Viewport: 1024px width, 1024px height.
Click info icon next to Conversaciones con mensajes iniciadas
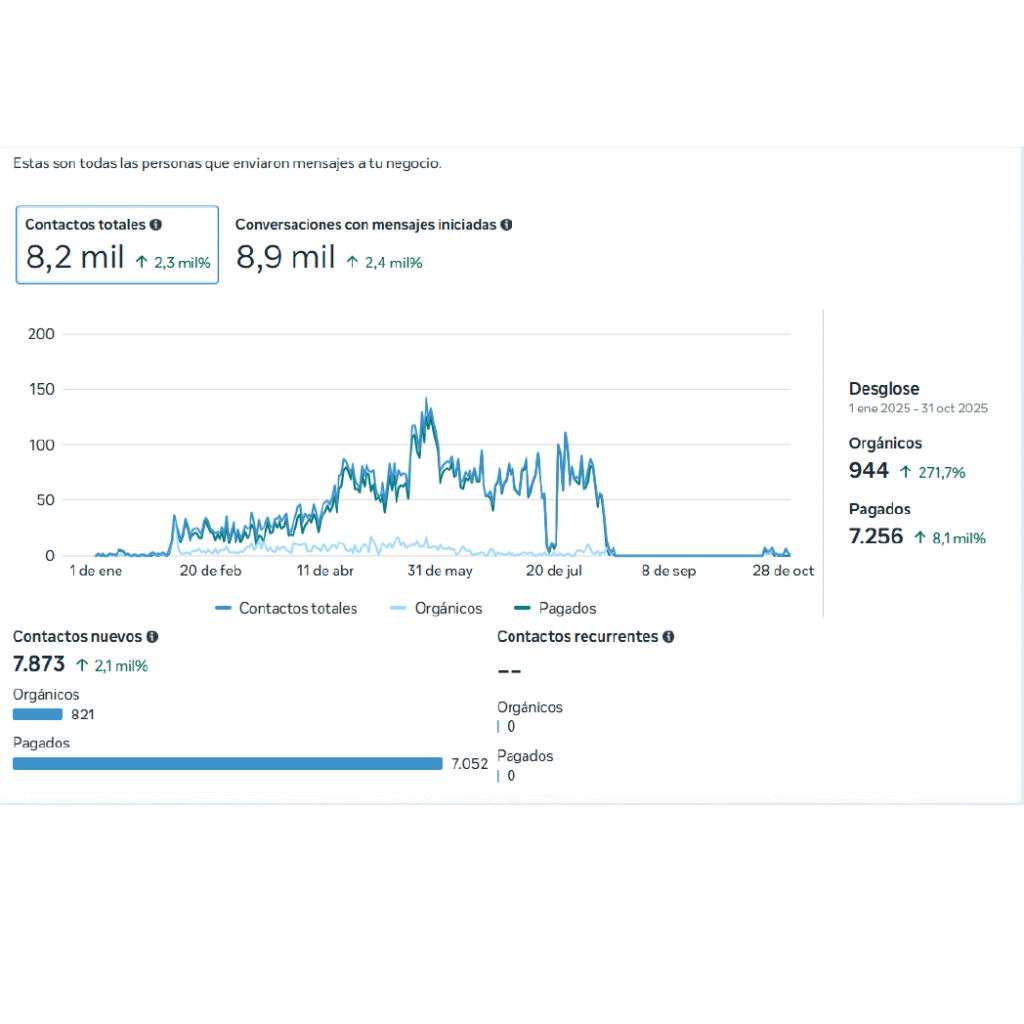point(506,225)
